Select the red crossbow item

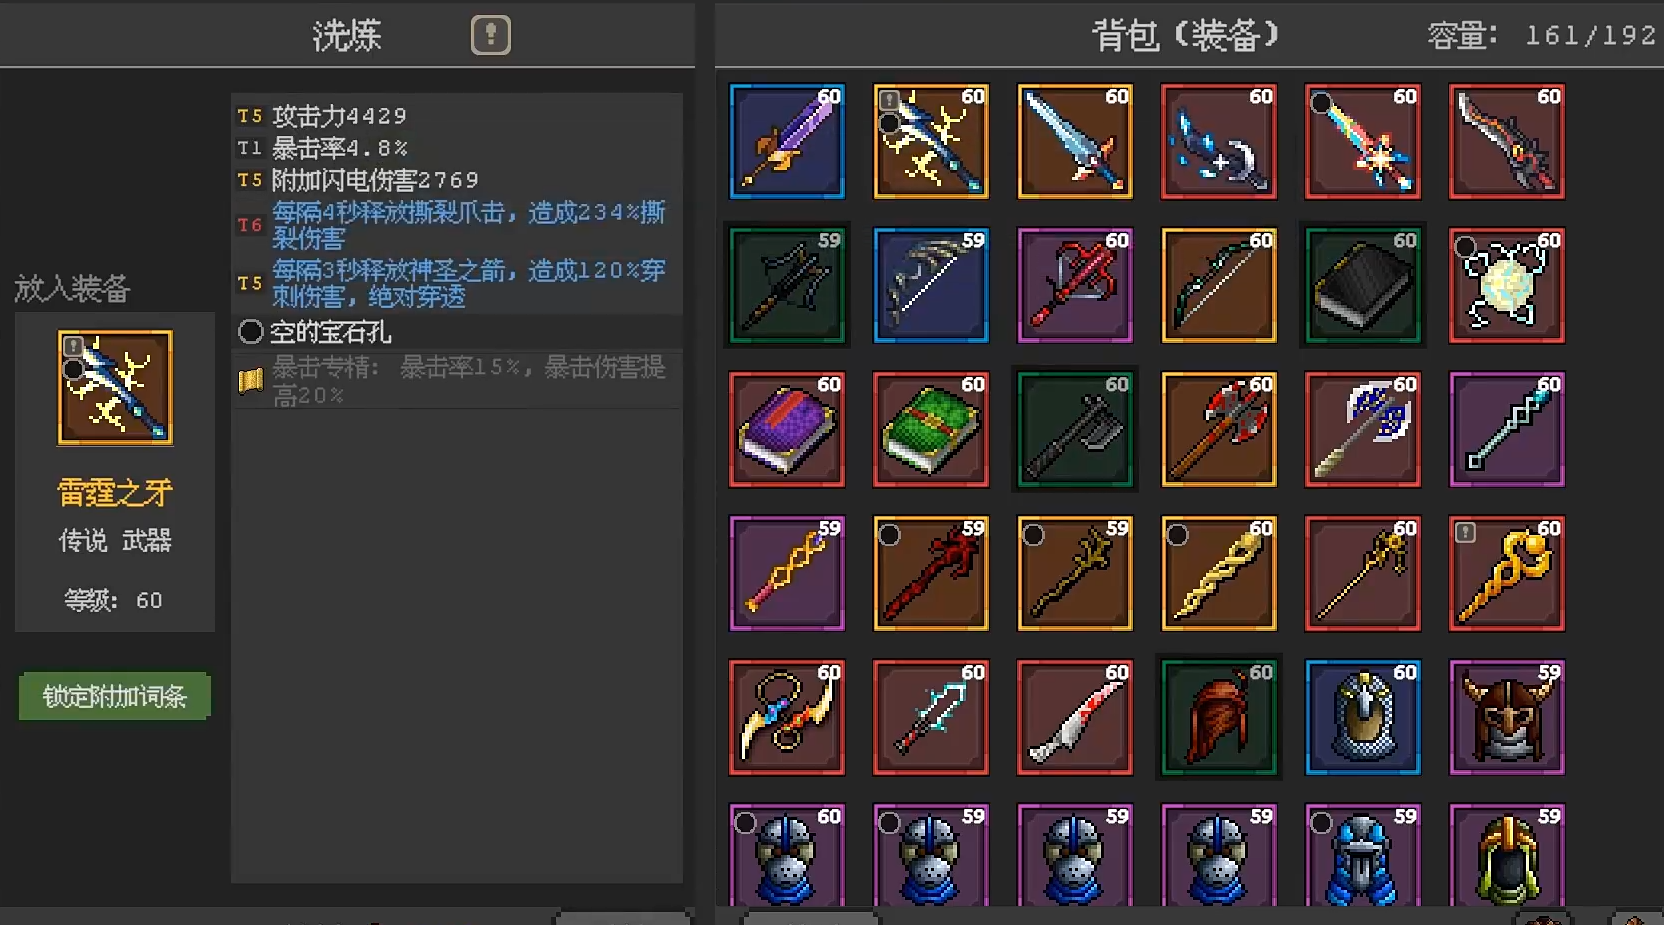coord(1075,285)
